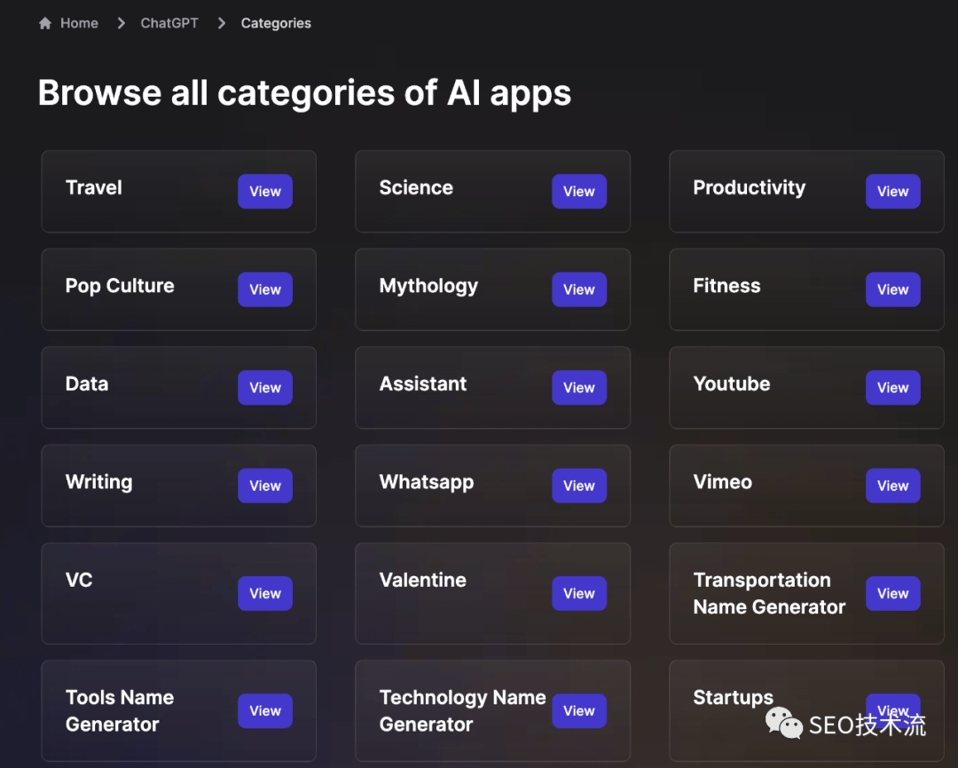Open the VC category View button
Viewport: 958px width, 768px height.
265,593
